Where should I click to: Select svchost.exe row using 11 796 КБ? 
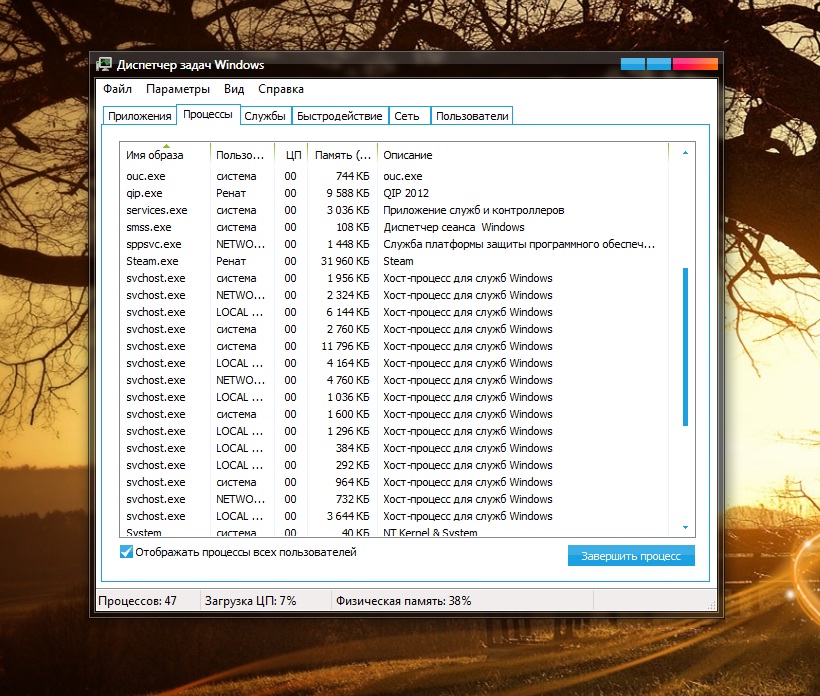[x=394, y=346]
